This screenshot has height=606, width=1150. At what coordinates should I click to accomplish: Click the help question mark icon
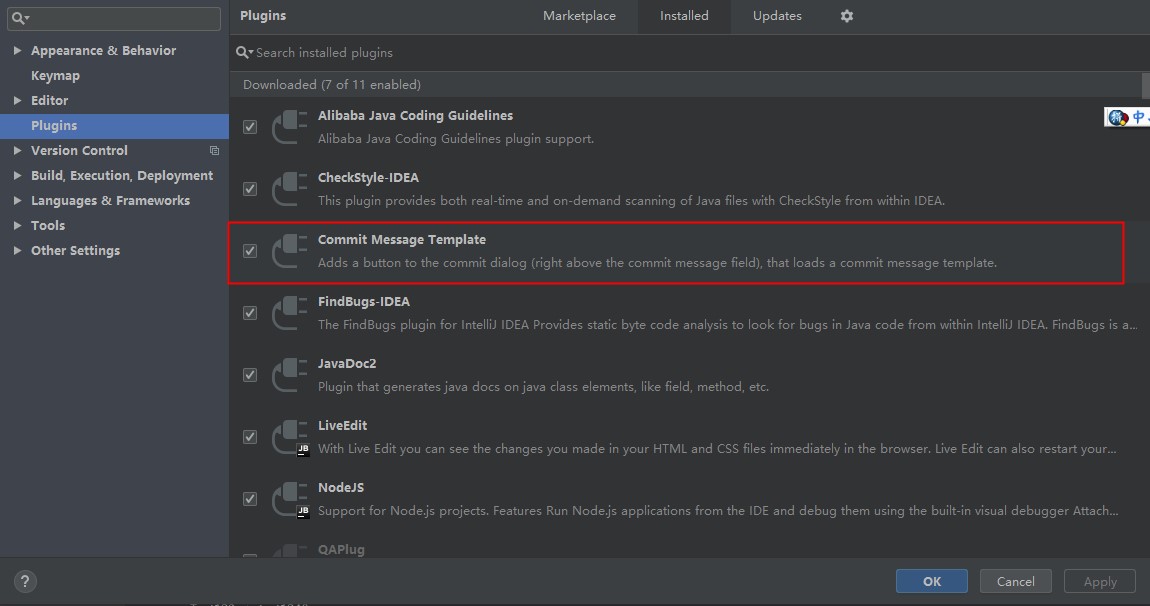pyautogui.click(x=26, y=581)
